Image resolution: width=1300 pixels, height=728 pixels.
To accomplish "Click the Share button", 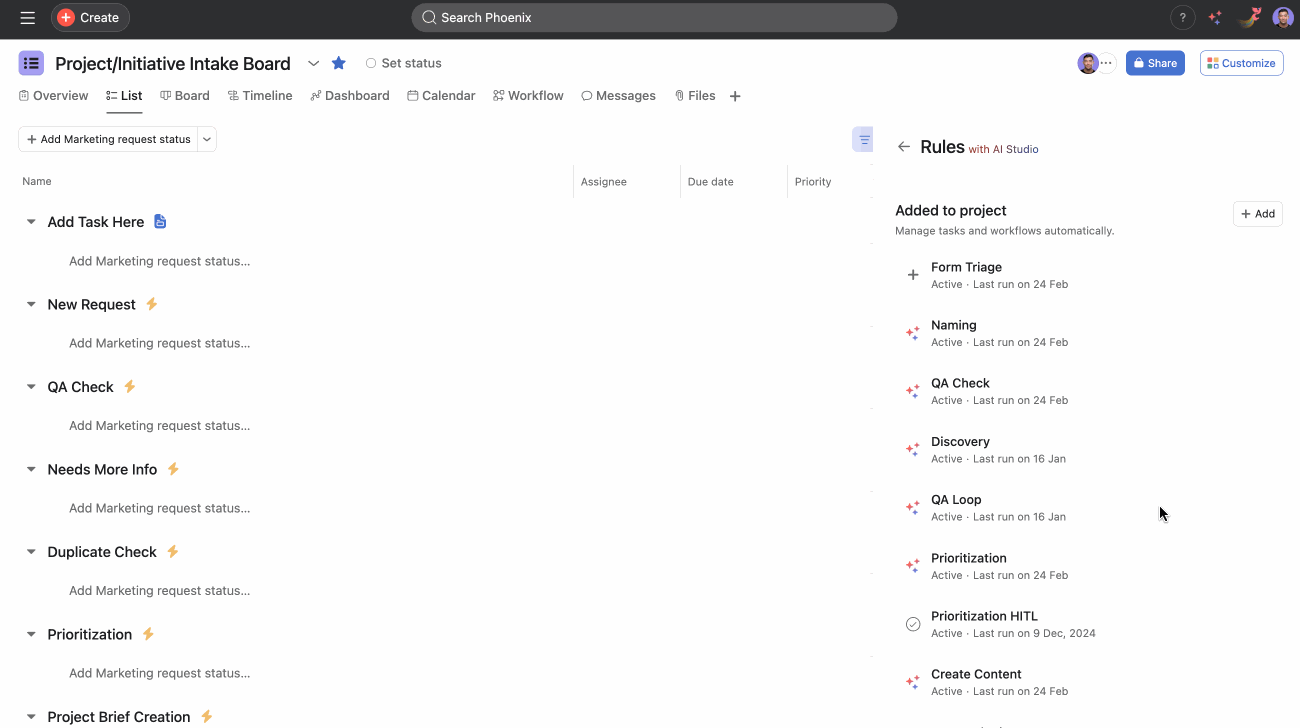I will click(x=1154, y=63).
